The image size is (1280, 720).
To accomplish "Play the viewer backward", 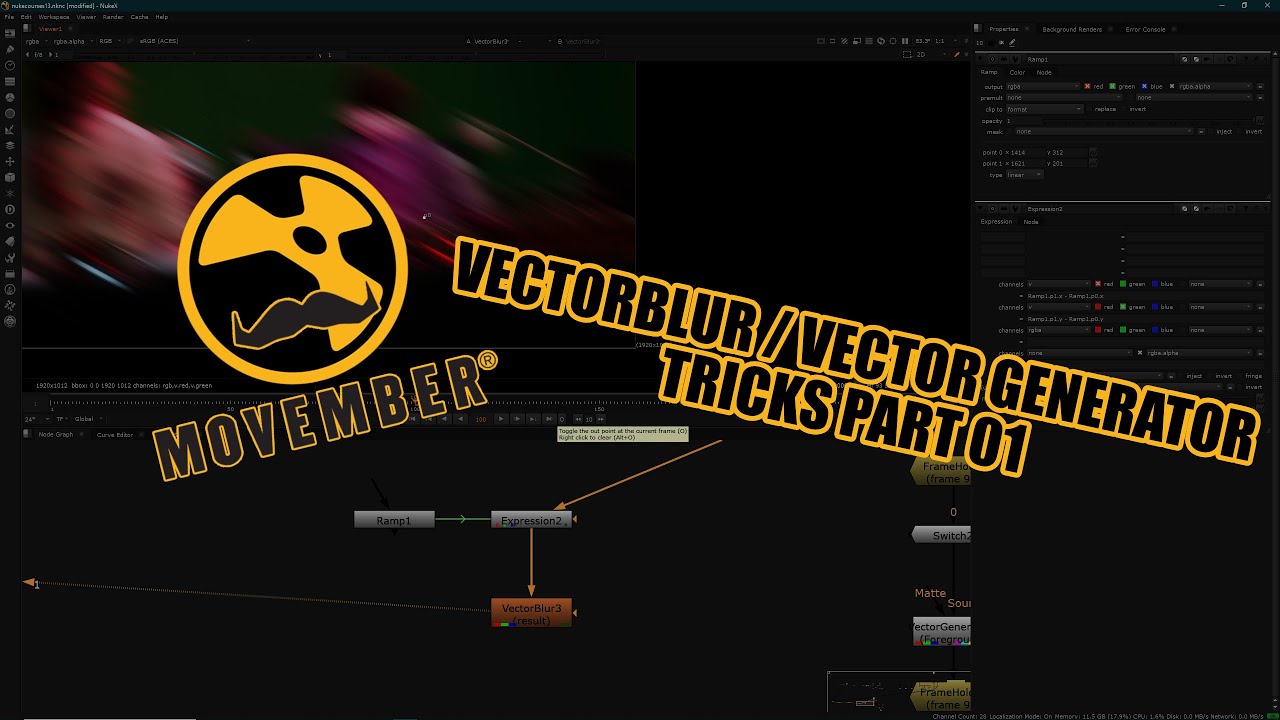I will (x=460, y=419).
